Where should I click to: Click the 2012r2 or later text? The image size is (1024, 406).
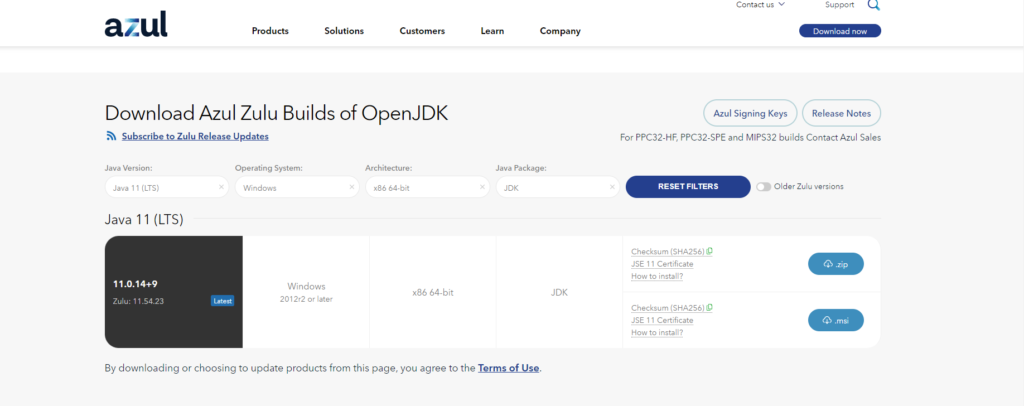click(306, 299)
